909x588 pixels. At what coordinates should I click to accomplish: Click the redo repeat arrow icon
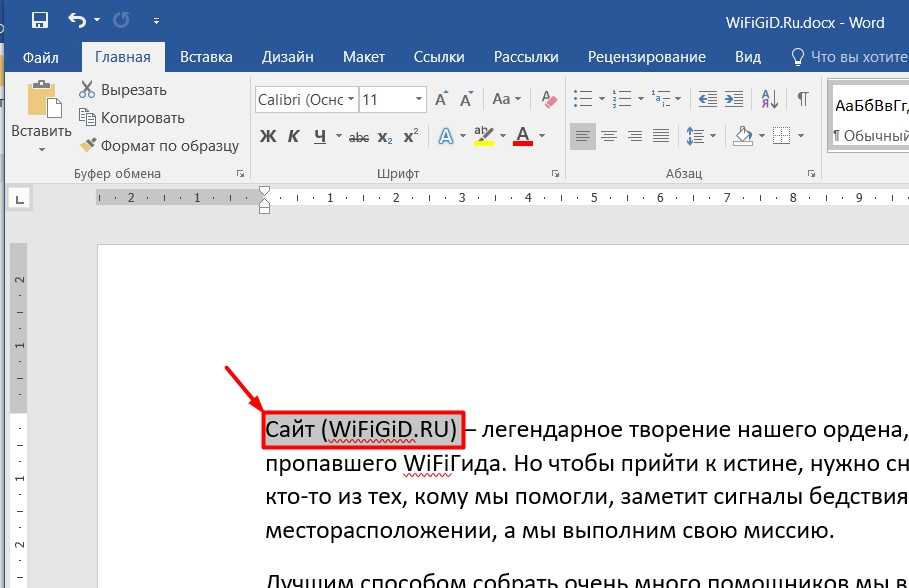(x=121, y=21)
